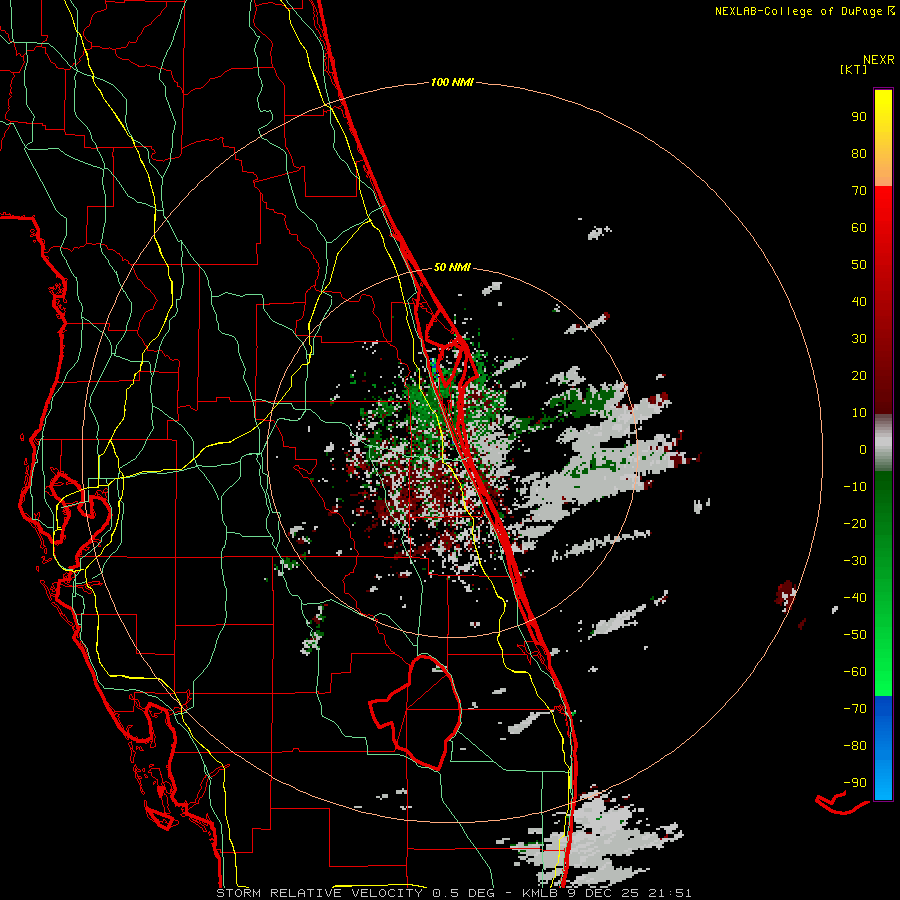This screenshot has height=900, width=900.
Task: Select the positive 50 value on velocity scale
Action: click(x=859, y=265)
